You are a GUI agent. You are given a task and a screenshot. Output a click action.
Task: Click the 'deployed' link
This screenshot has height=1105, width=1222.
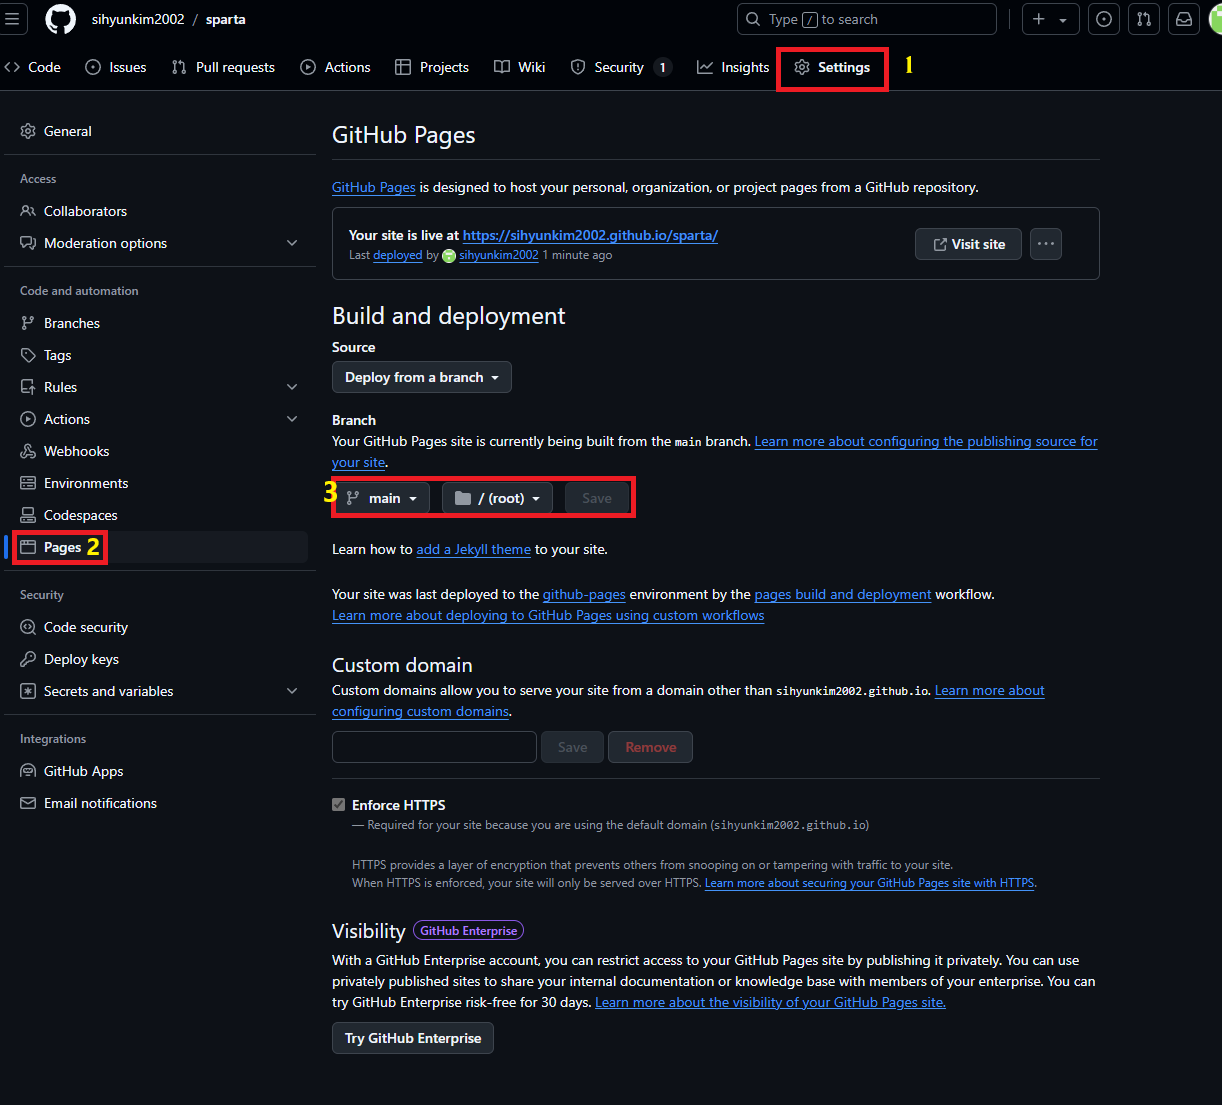(x=398, y=255)
